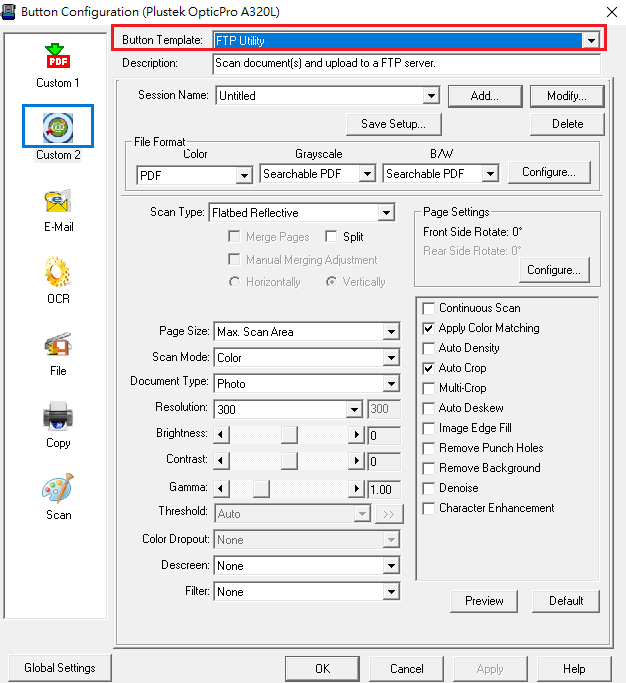Open the Document Type dropdown
Screen dimensions: 626x683
(391, 384)
